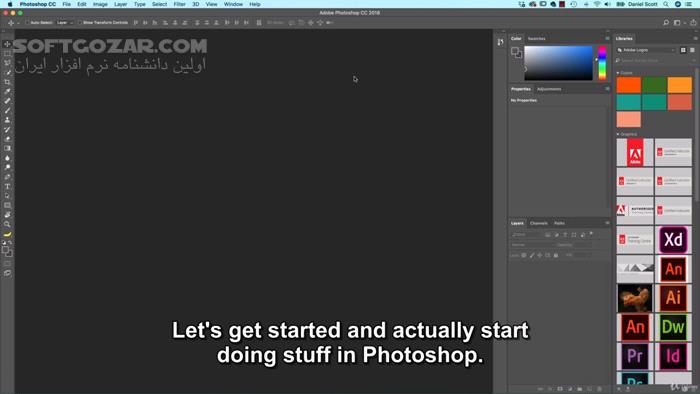Click the yellow banana Edit Toolbar icon
Image resolution: width=700 pixels, height=394 pixels.
click(7, 234)
